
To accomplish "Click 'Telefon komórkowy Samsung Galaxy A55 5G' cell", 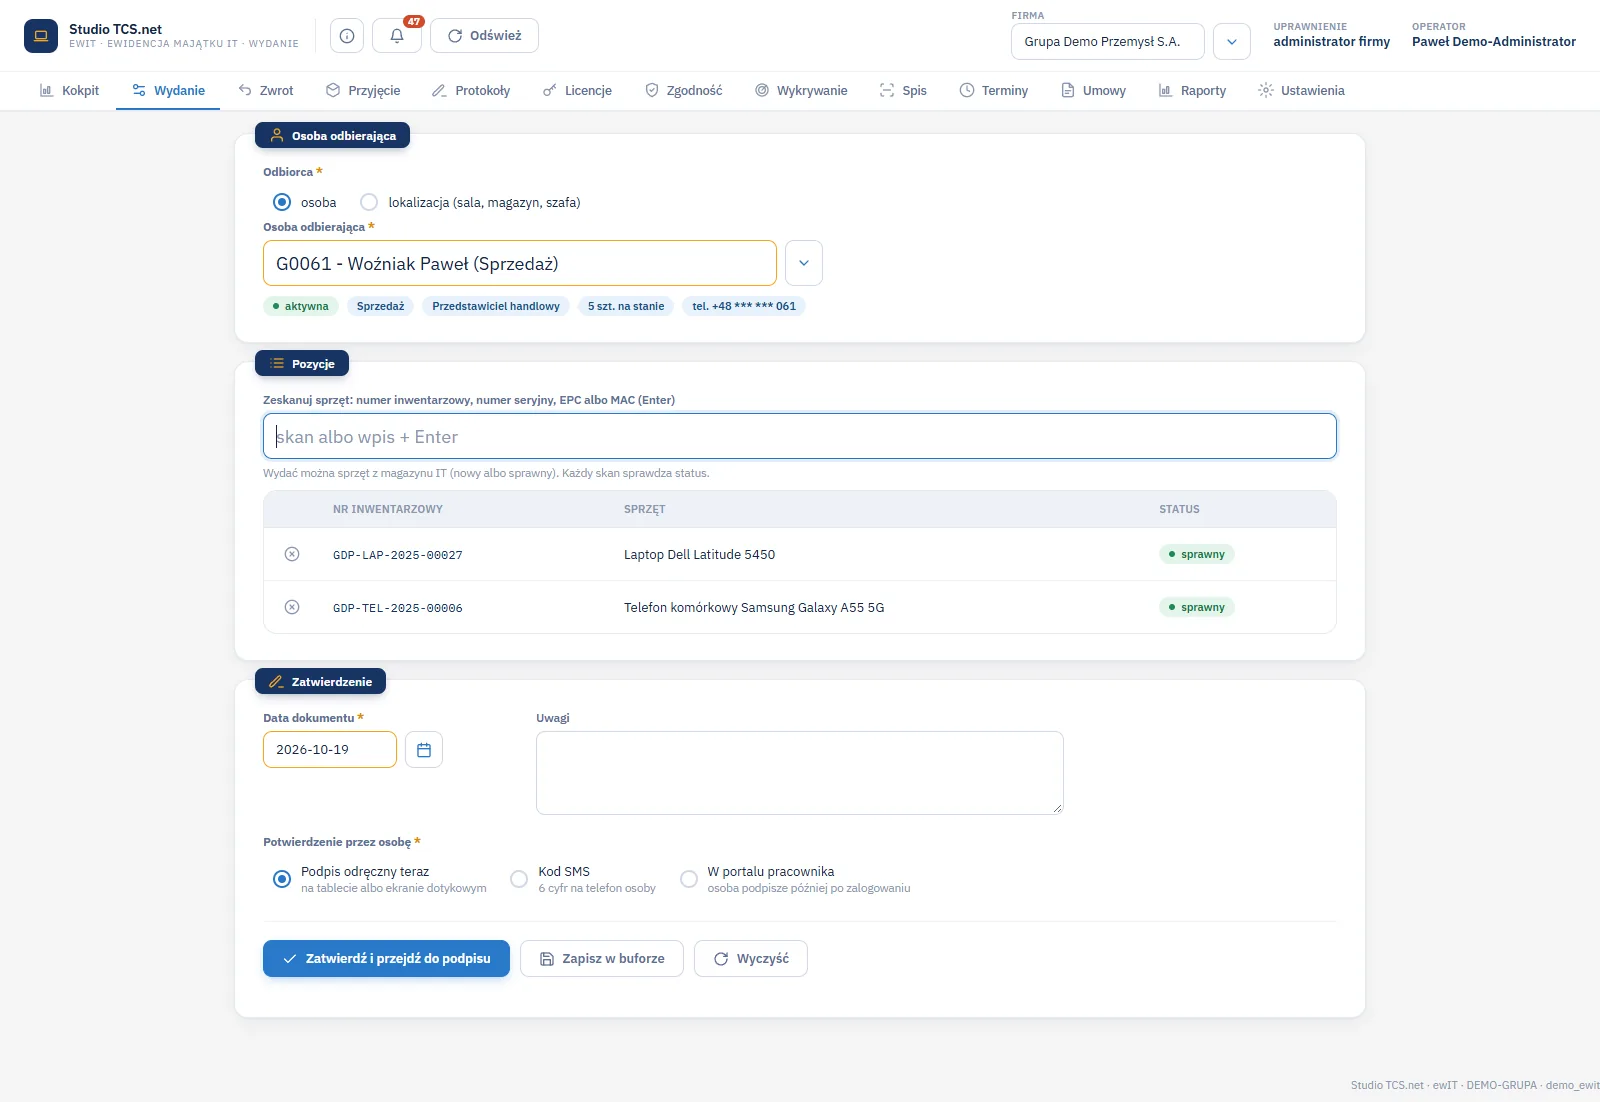I will click(x=754, y=607).
